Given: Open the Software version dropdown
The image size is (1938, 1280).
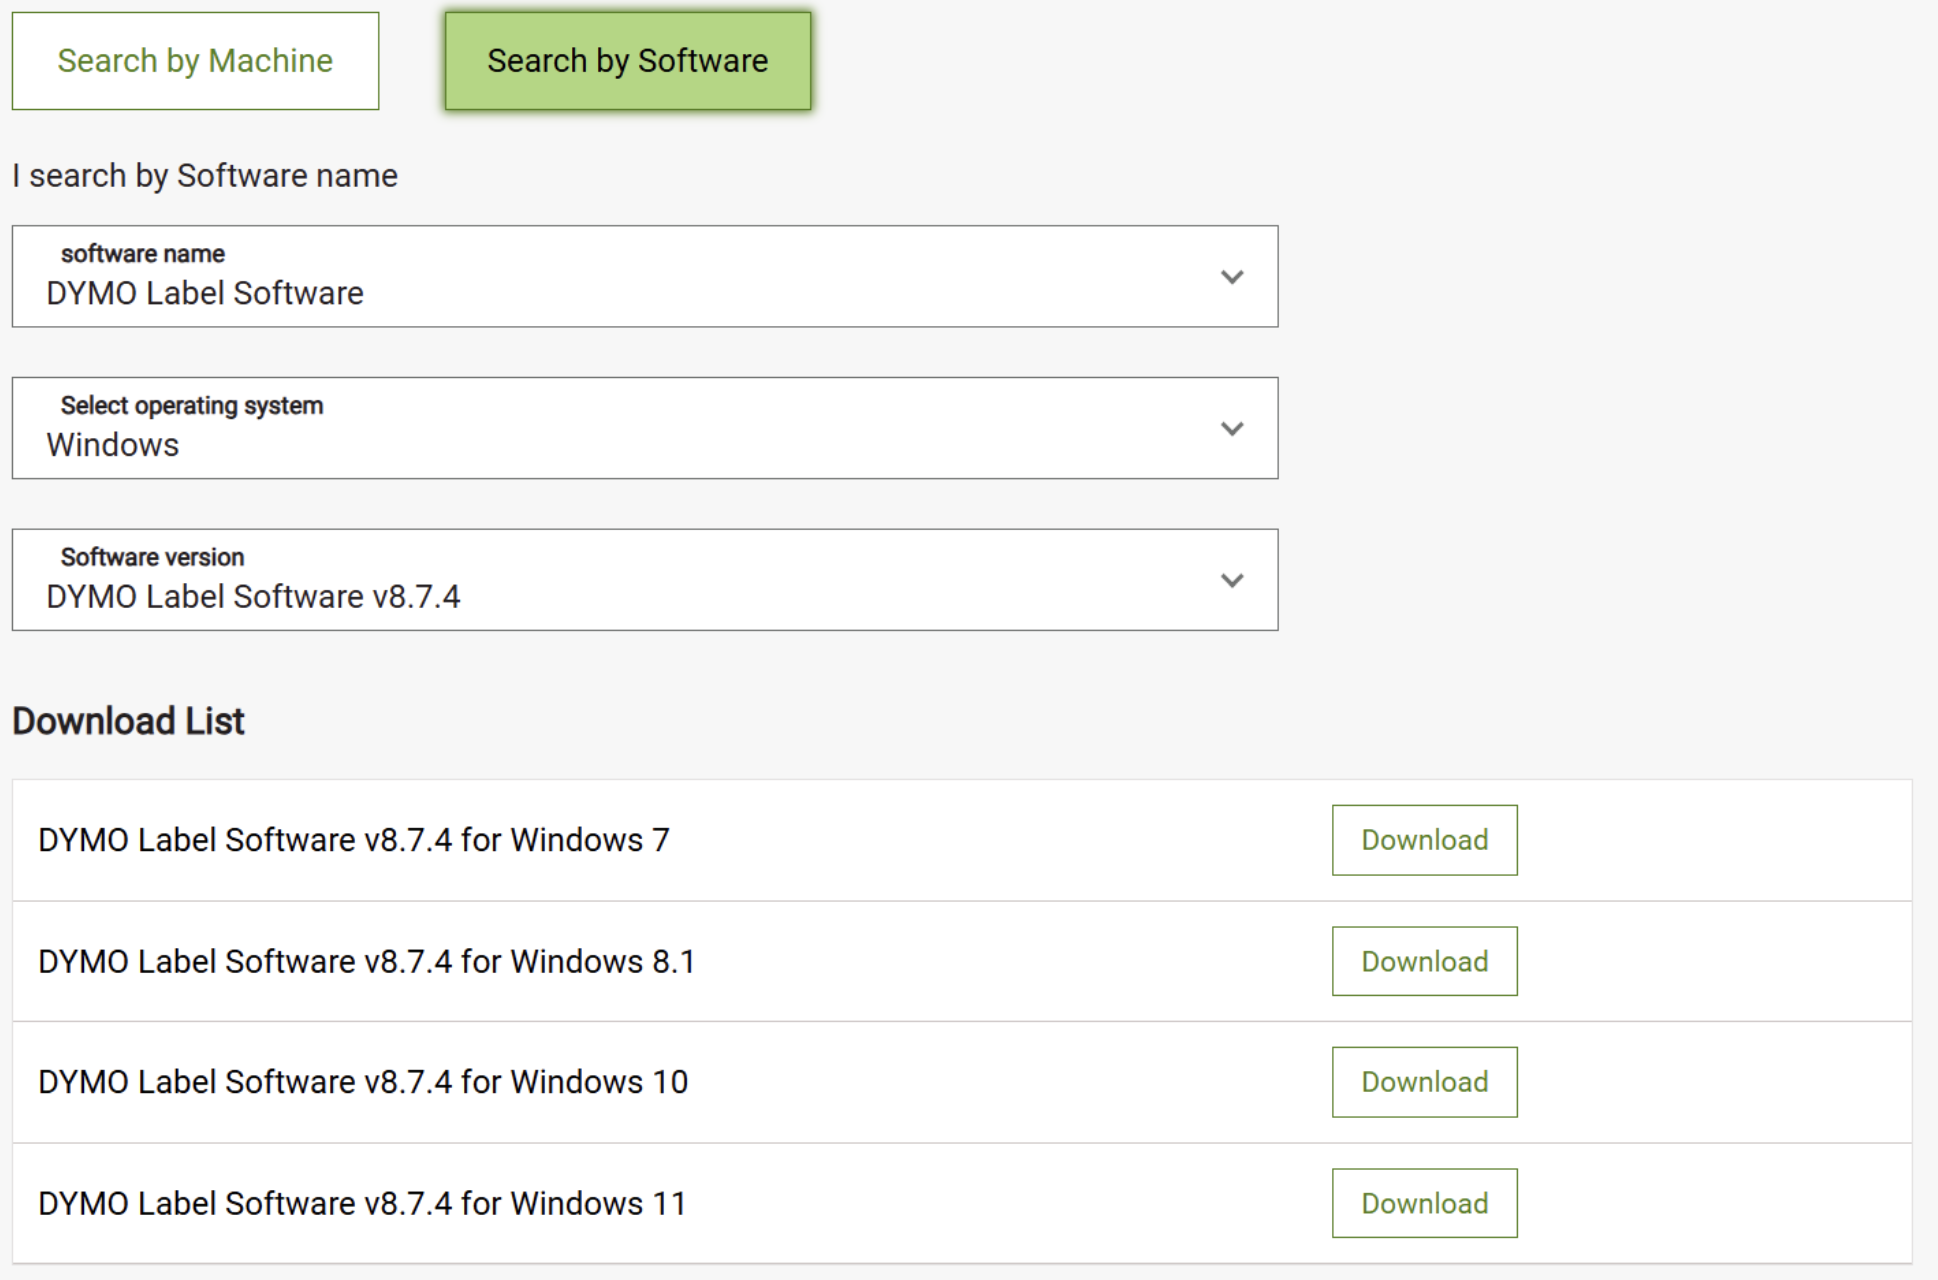Looking at the screenshot, I should (644, 580).
